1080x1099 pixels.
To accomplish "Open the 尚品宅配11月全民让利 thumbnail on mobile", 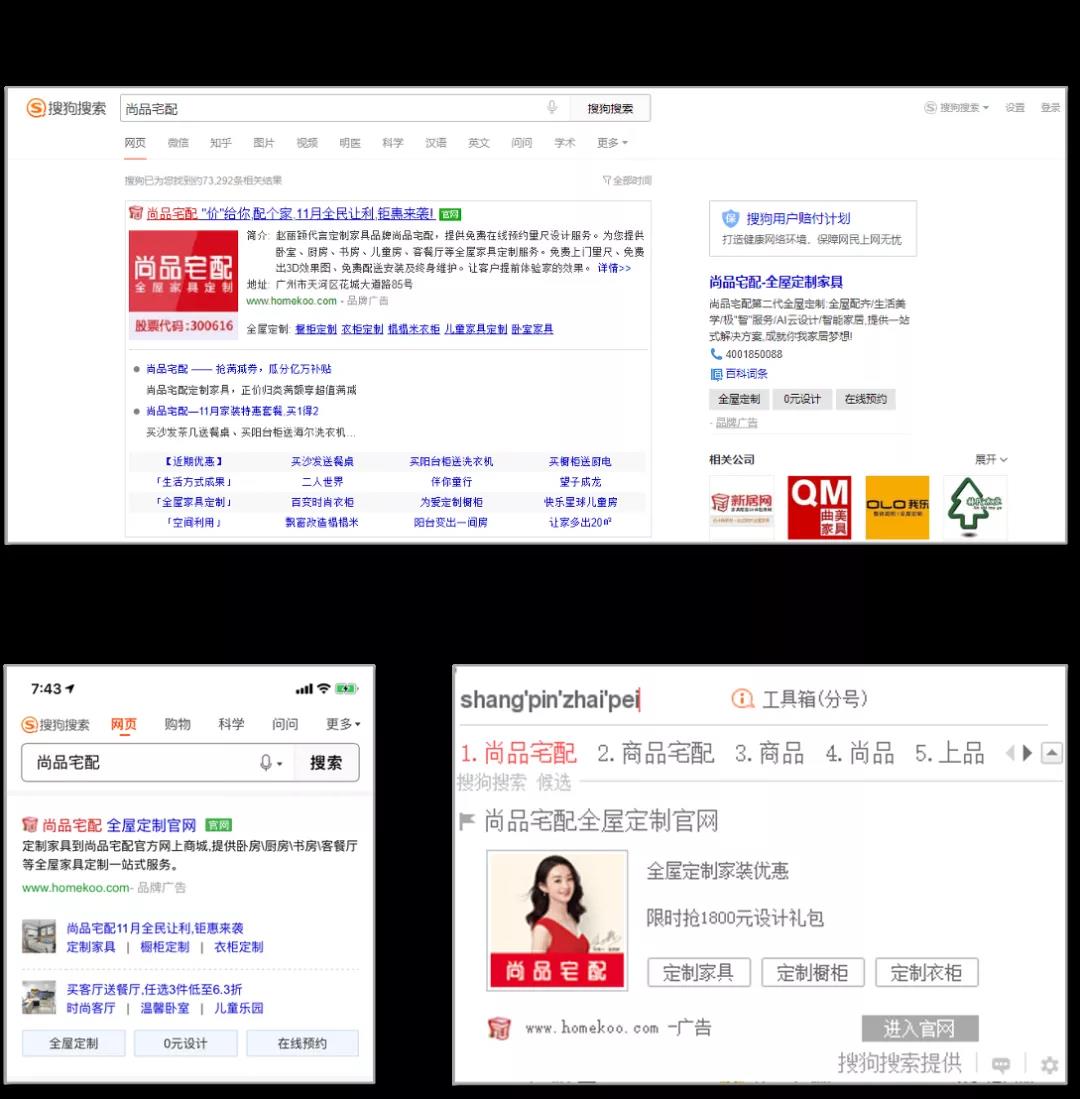I will point(39,937).
